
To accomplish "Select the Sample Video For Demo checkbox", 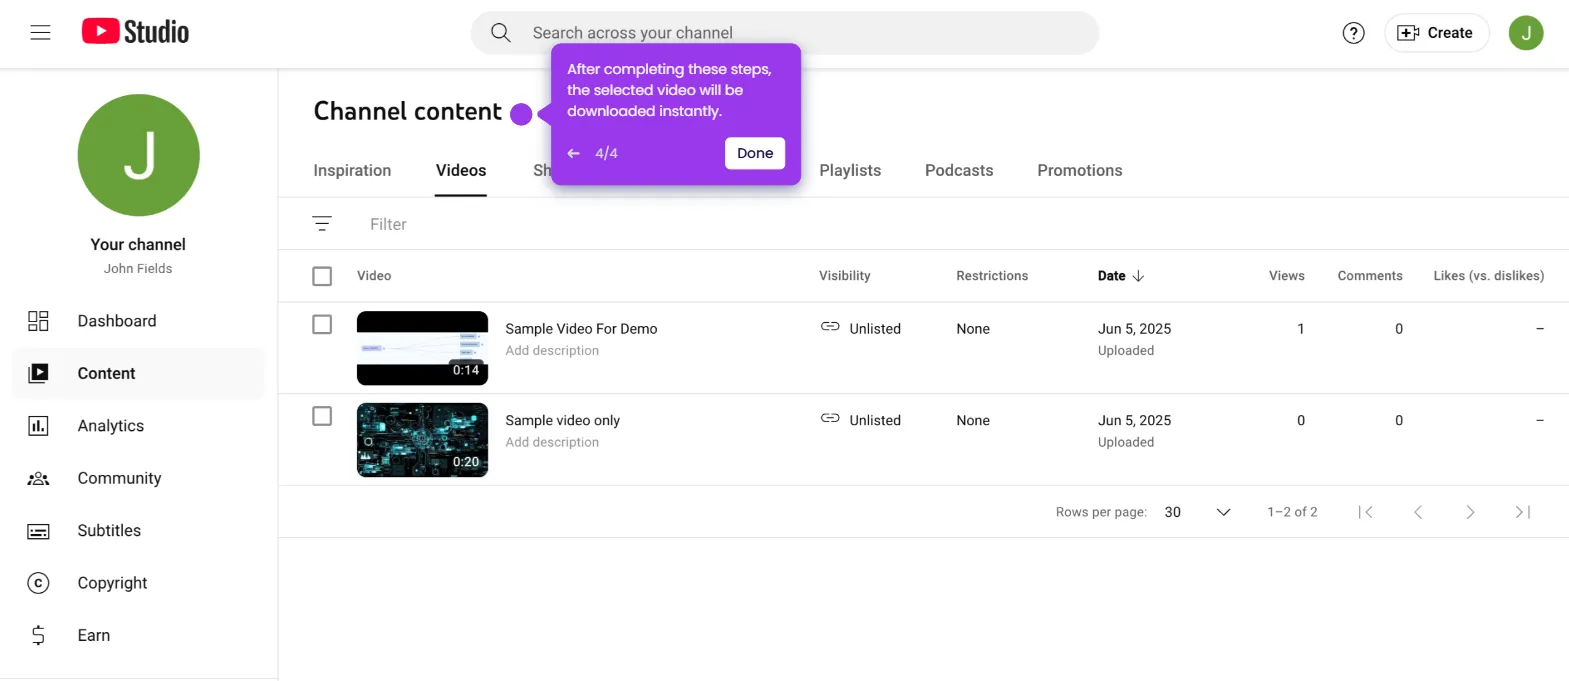I will (x=322, y=325).
